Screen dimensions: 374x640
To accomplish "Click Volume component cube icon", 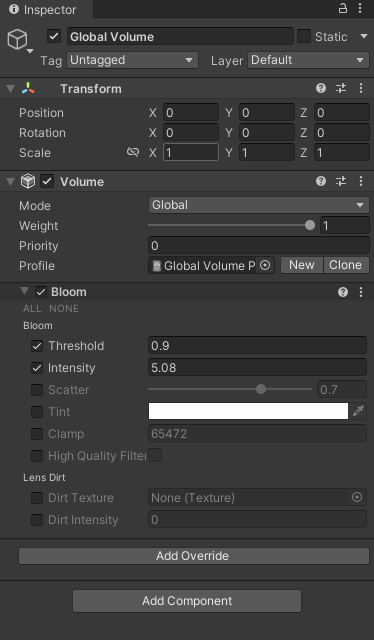I will point(28,181).
